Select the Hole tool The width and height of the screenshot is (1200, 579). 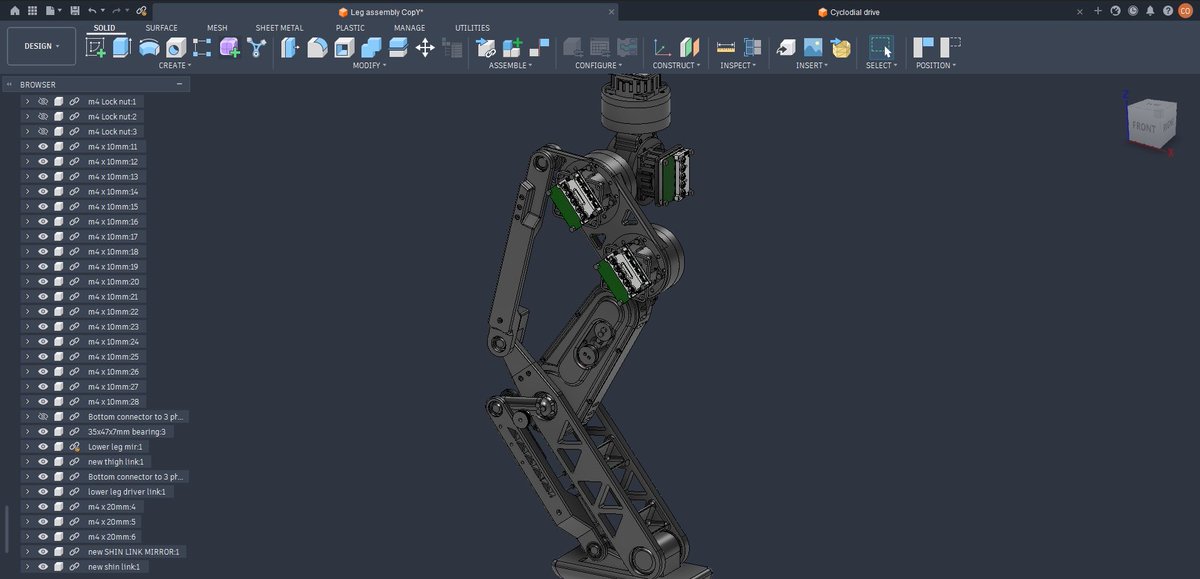coord(176,47)
